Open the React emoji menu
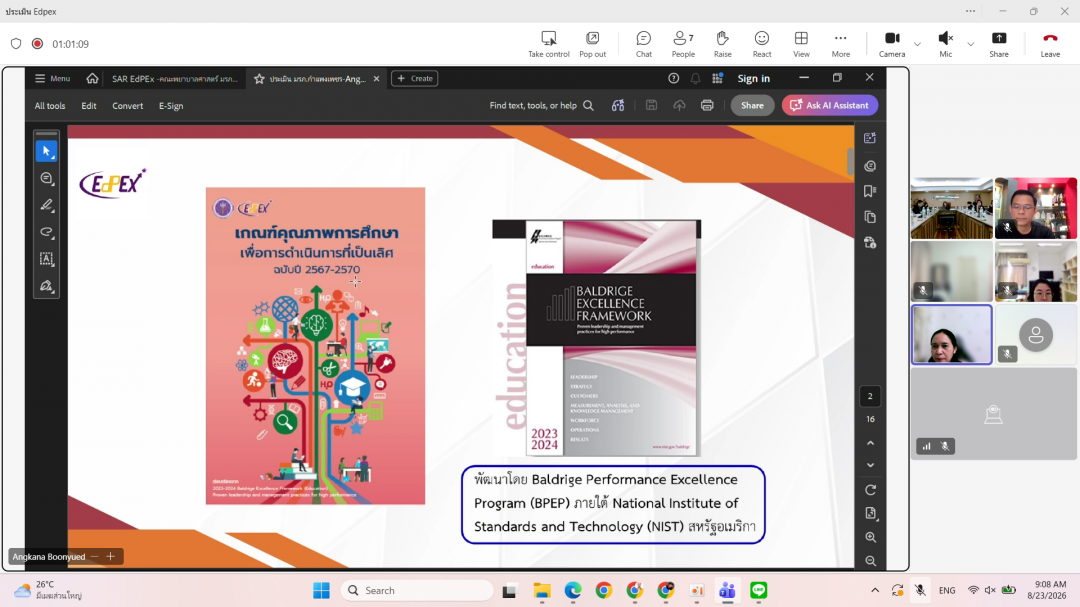The width and height of the screenshot is (1080, 607). pos(762,44)
